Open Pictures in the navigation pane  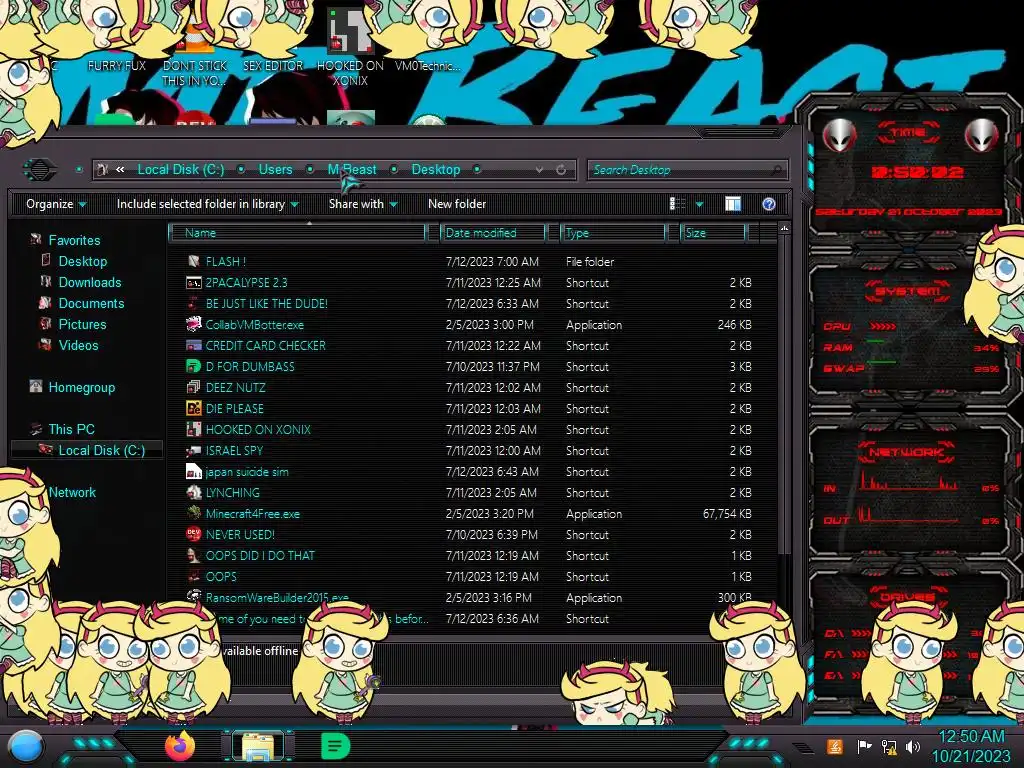coord(82,324)
